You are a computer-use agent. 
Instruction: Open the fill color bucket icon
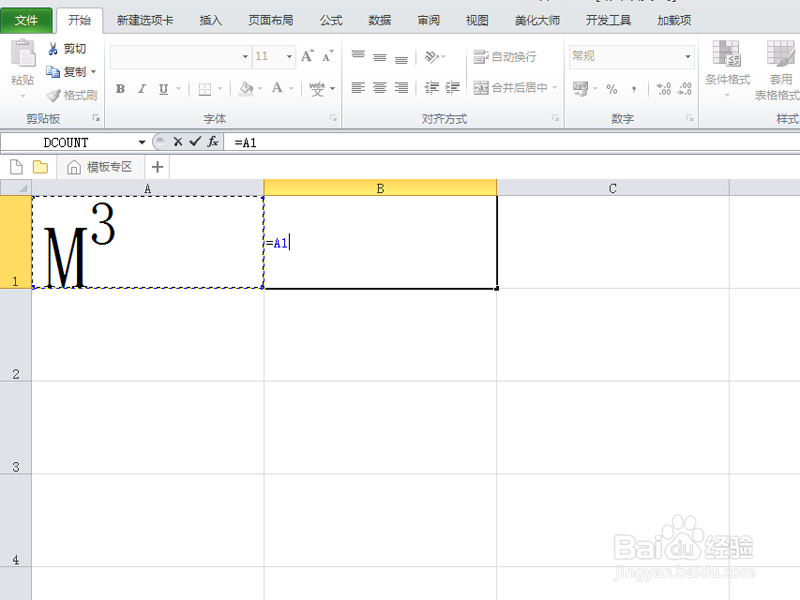click(244, 88)
